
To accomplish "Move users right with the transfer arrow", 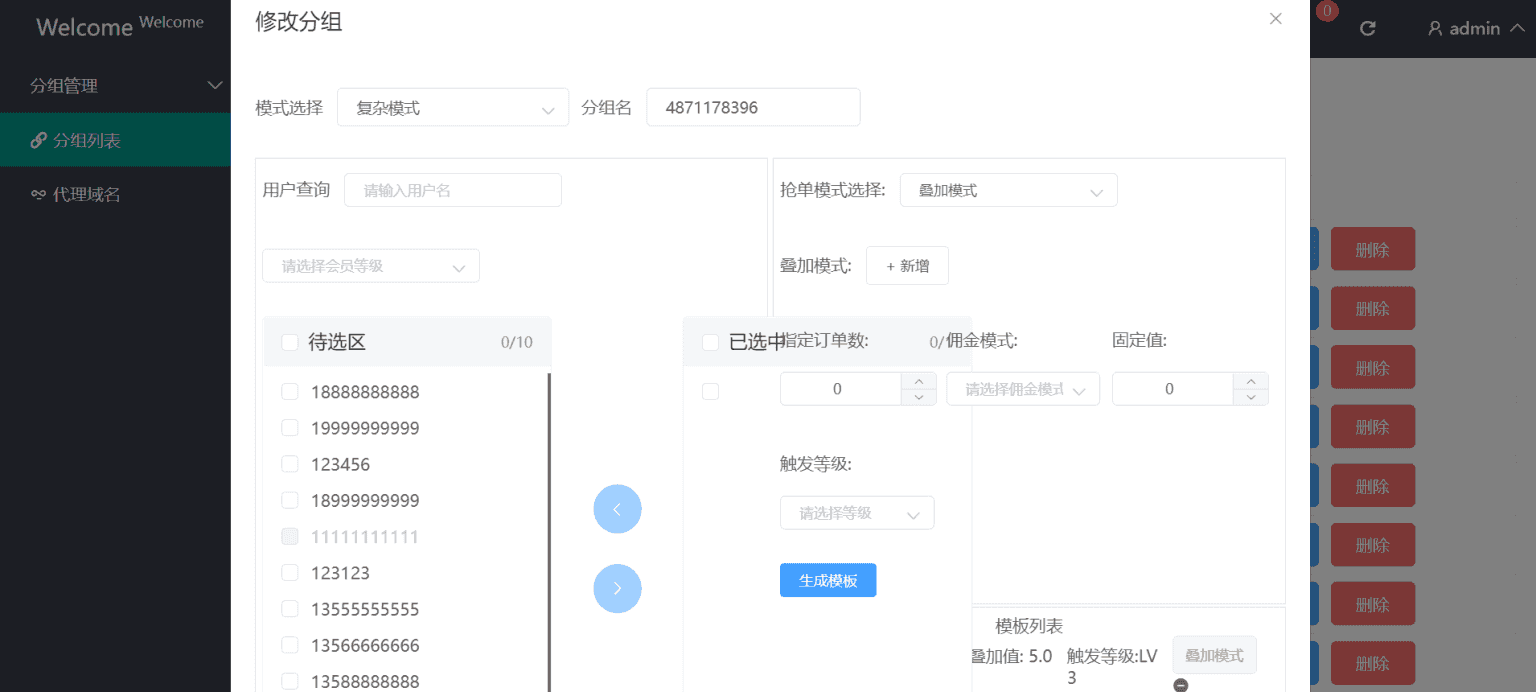I will [617, 588].
